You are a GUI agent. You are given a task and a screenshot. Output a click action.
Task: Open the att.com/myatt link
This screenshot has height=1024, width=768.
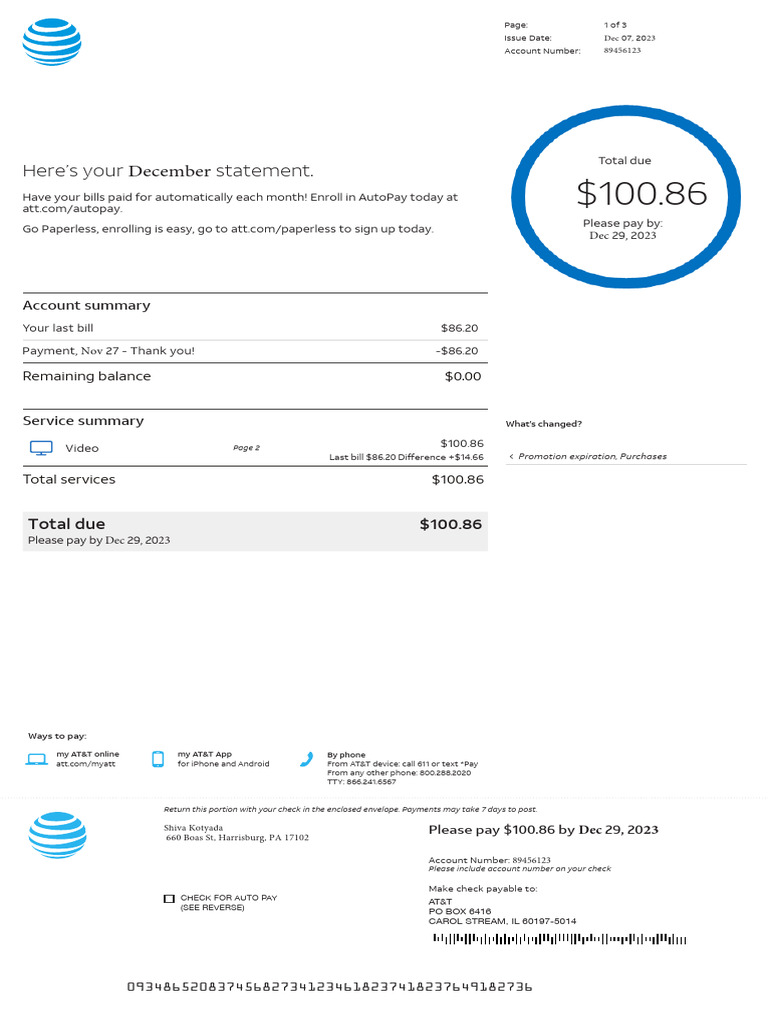tap(79, 764)
